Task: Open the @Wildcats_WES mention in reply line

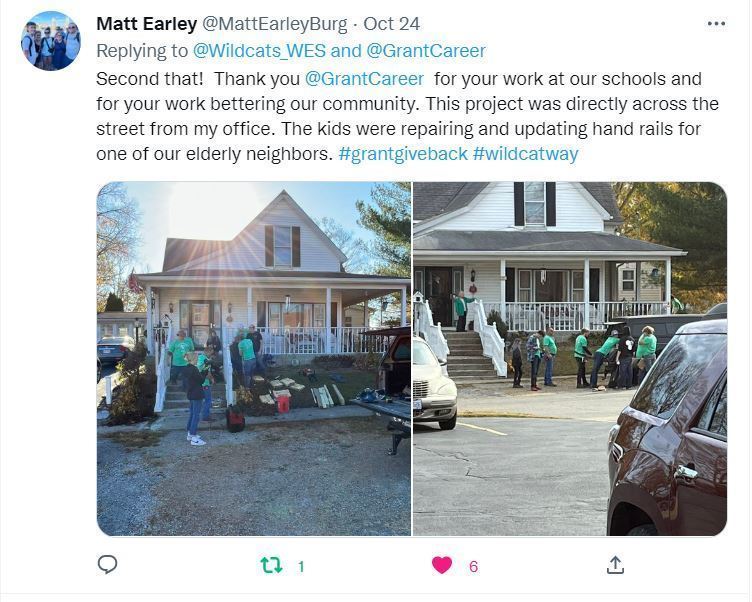Action: (259, 51)
